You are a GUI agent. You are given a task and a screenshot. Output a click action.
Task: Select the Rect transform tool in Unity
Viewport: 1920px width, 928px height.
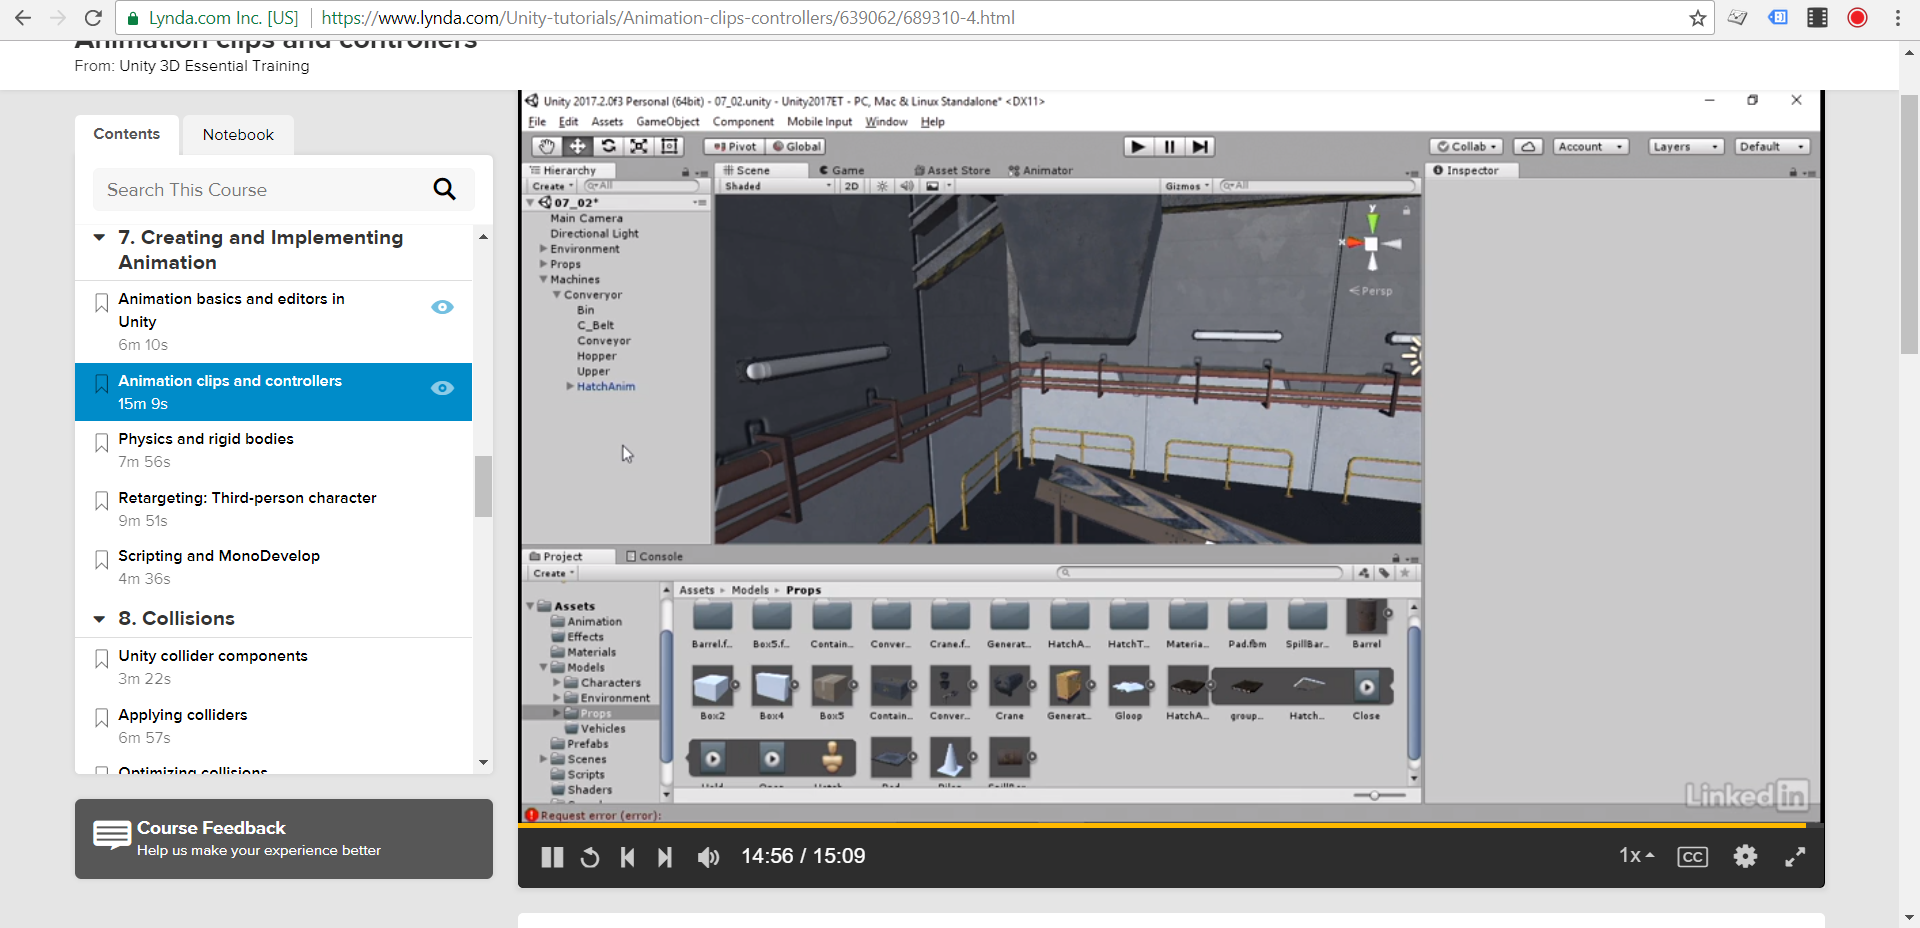coord(670,146)
